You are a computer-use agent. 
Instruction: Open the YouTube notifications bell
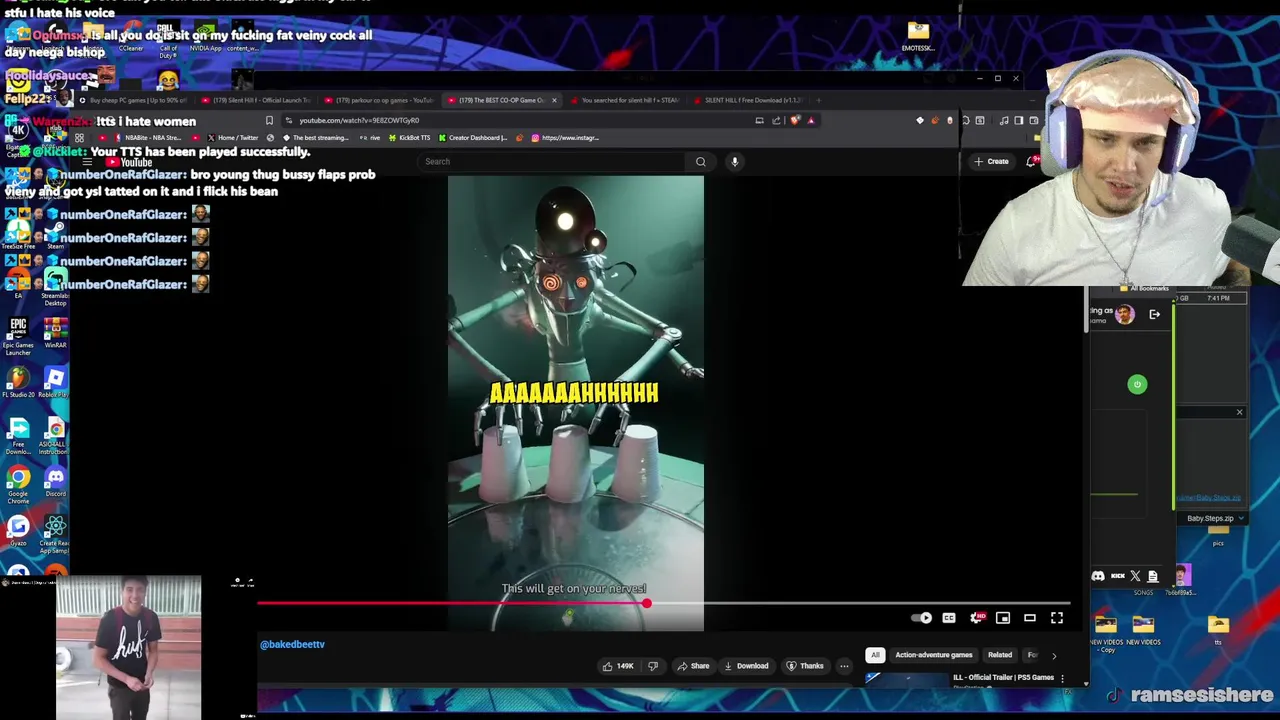tap(1031, 161)
